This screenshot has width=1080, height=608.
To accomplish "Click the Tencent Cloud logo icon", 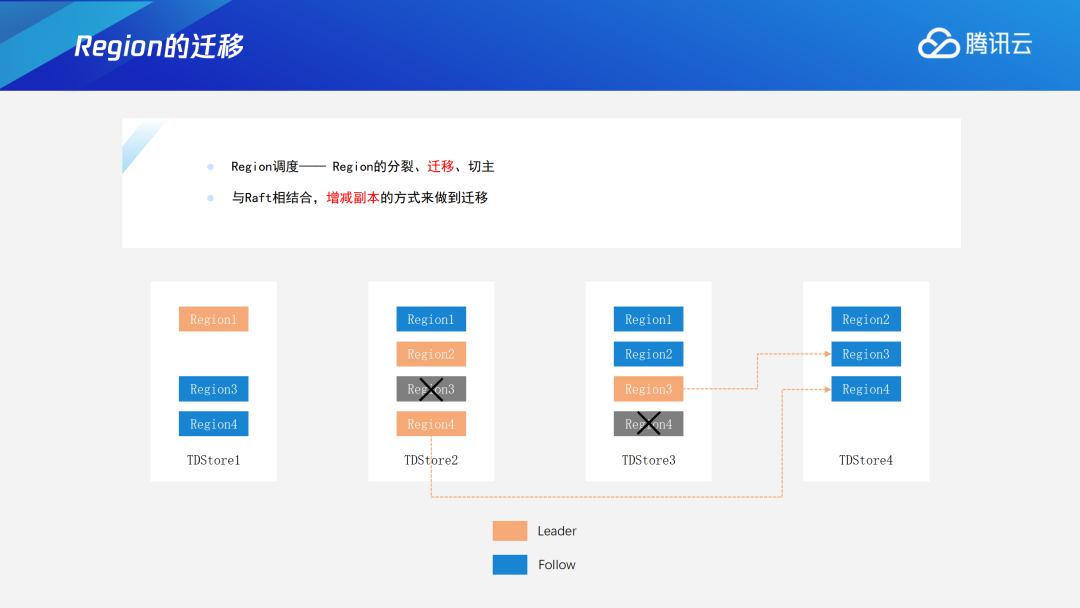I will pos(938,43).
